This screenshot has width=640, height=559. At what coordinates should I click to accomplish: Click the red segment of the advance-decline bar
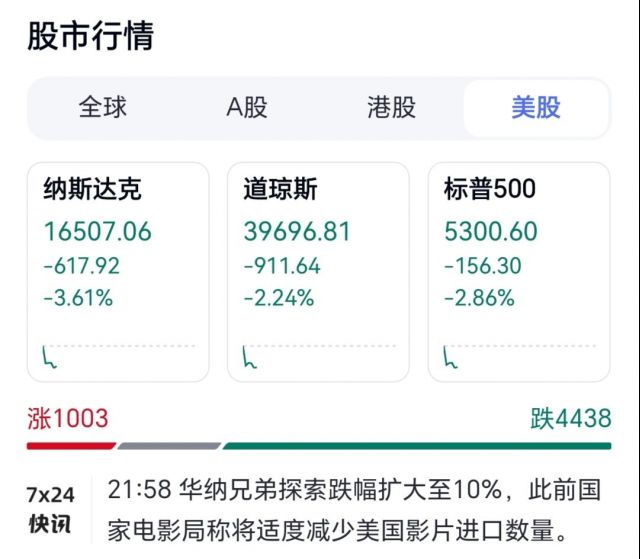click(71, 446)
